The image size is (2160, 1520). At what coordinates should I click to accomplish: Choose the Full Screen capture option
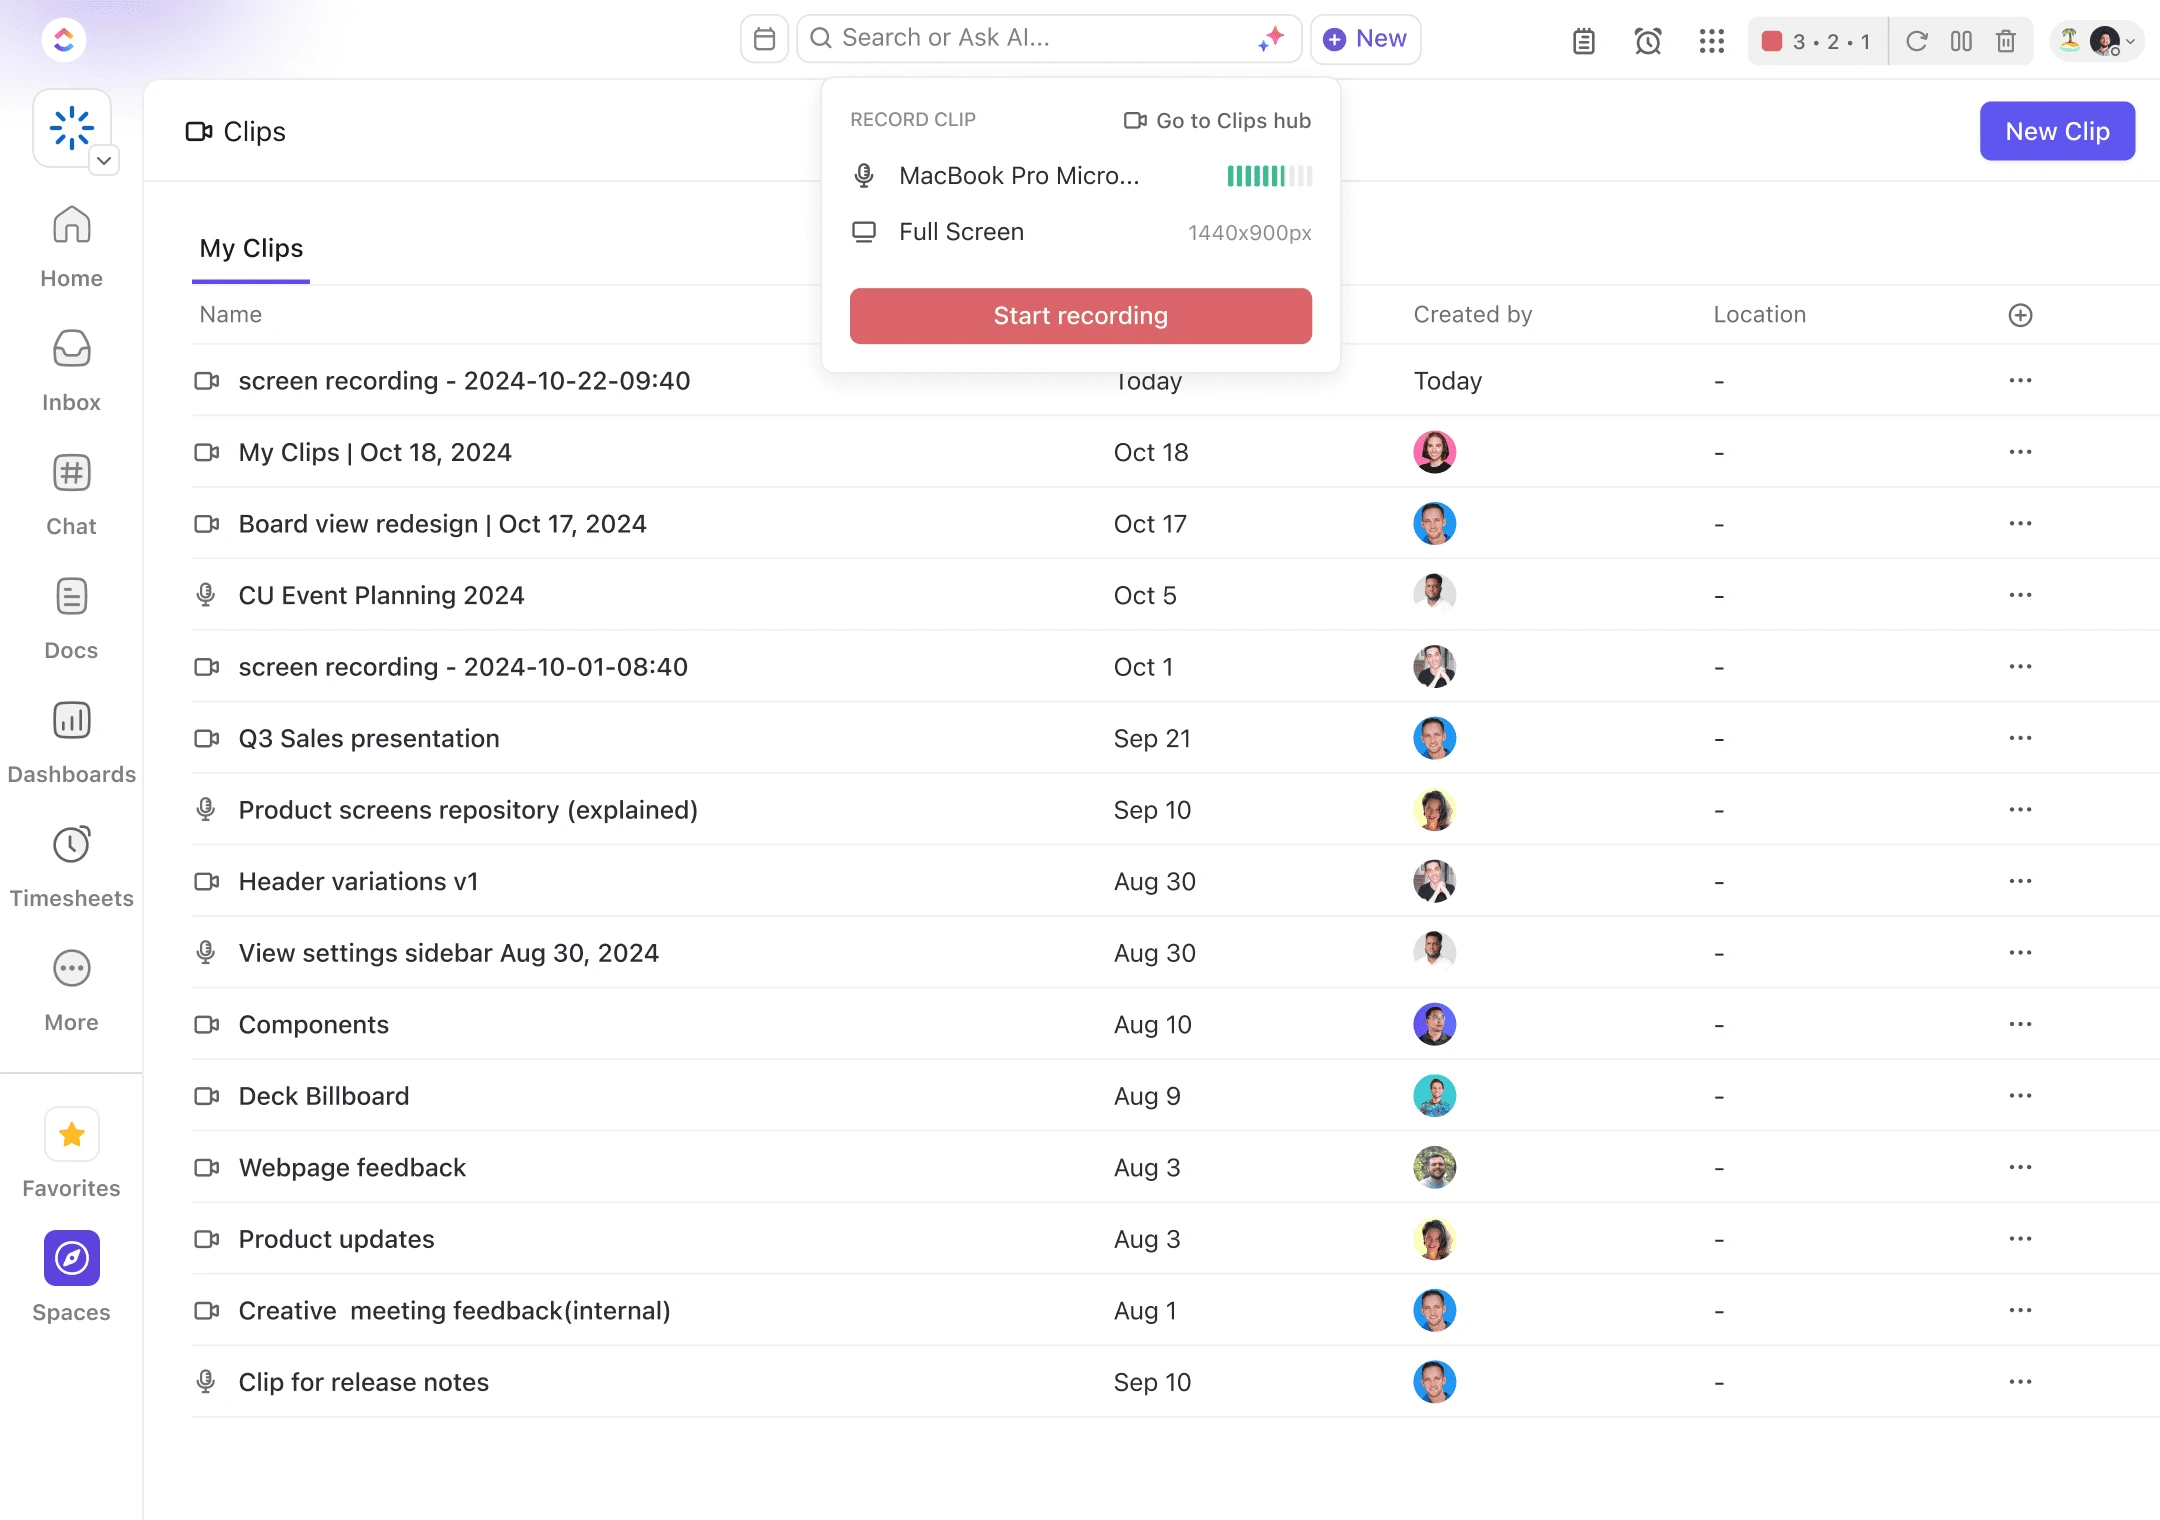coord(960,232)
